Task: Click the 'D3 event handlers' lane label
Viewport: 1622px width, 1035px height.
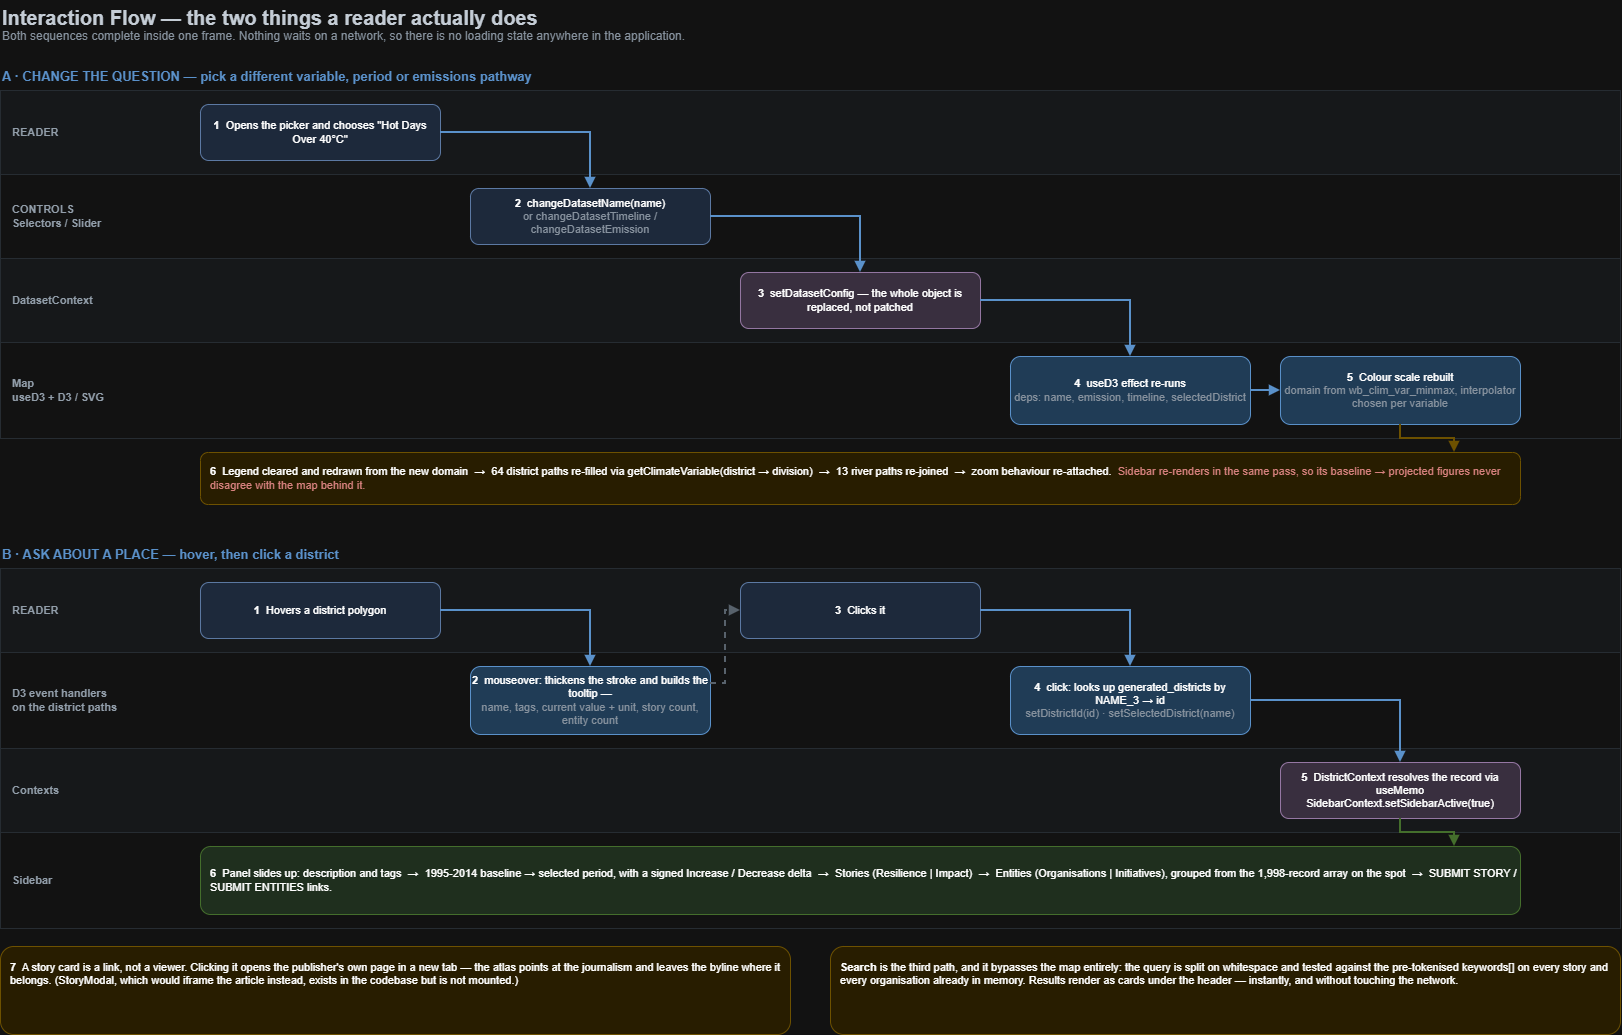Action: coord(64,700)
